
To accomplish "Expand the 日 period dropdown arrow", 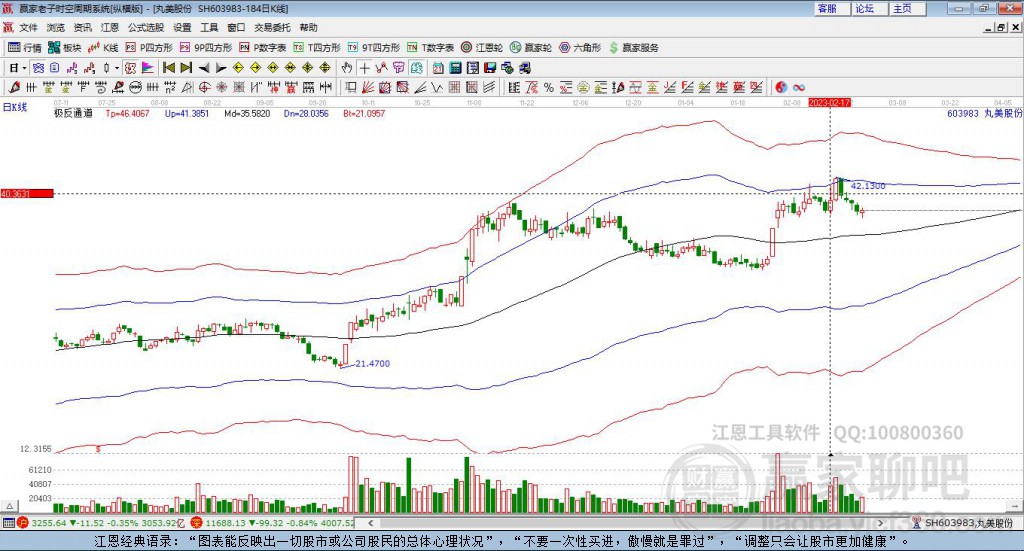I will 25,68.
